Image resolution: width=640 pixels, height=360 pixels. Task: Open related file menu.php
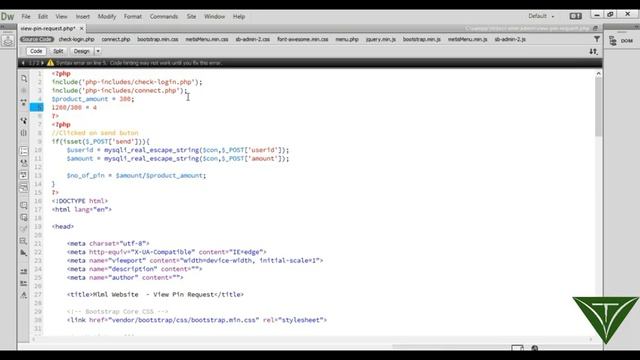(x=347, y=39)
